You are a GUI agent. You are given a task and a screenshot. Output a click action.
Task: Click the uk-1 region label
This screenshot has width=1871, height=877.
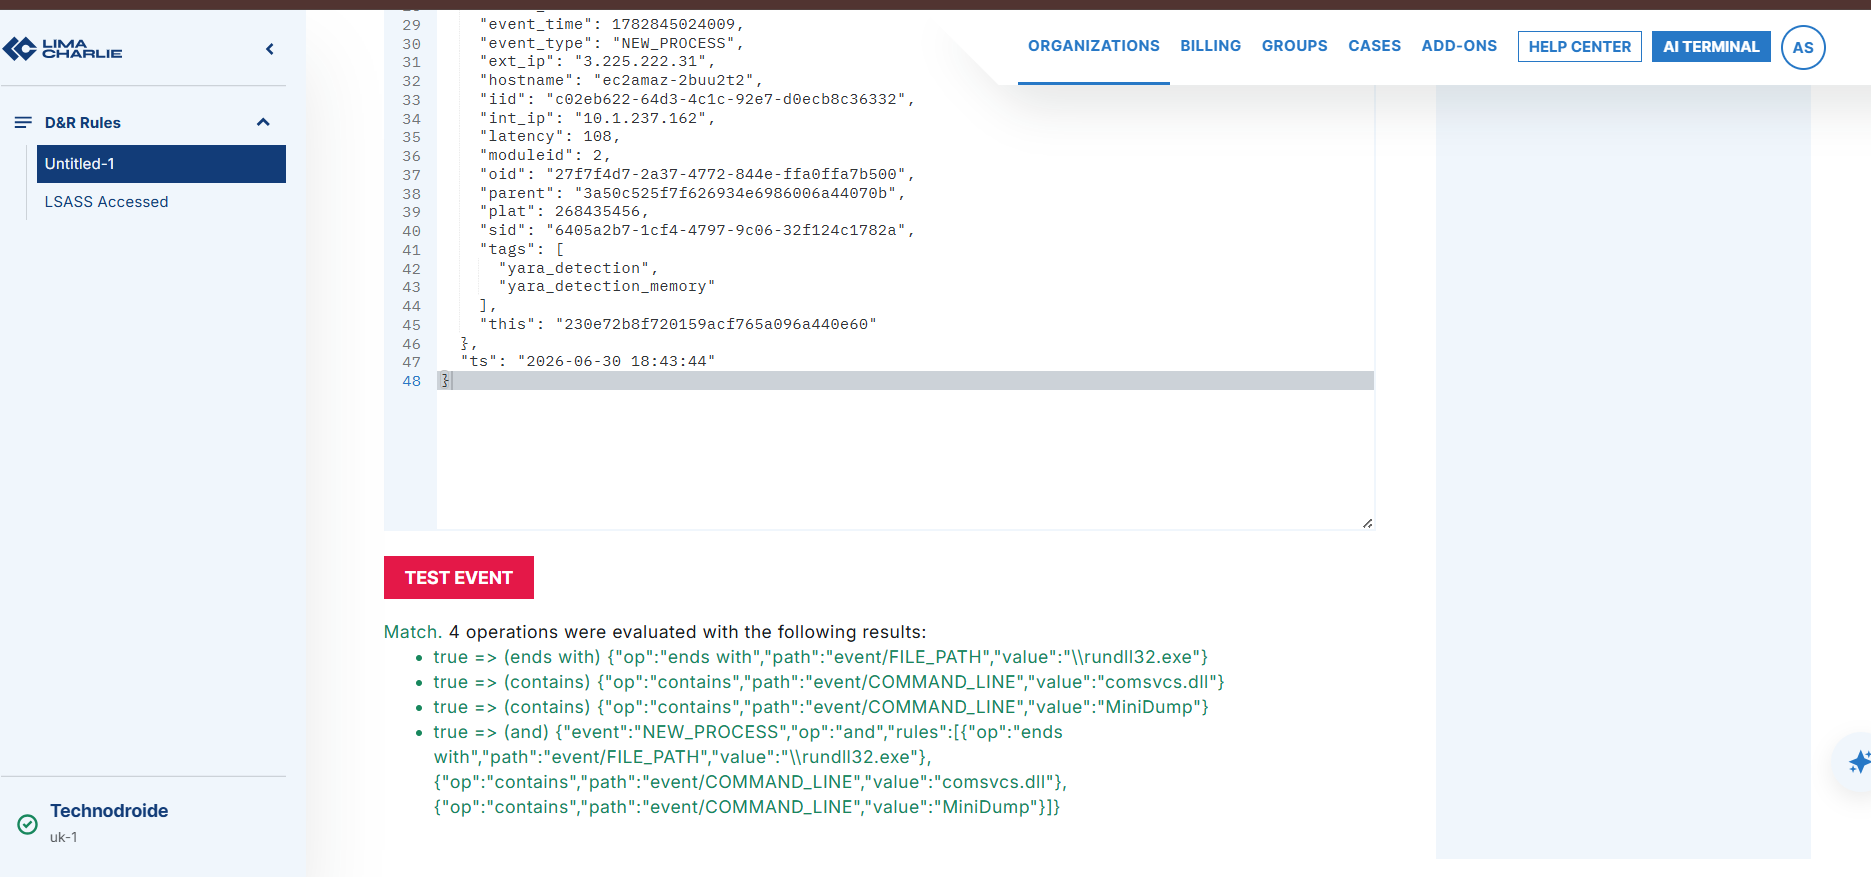tap(63, 837)
